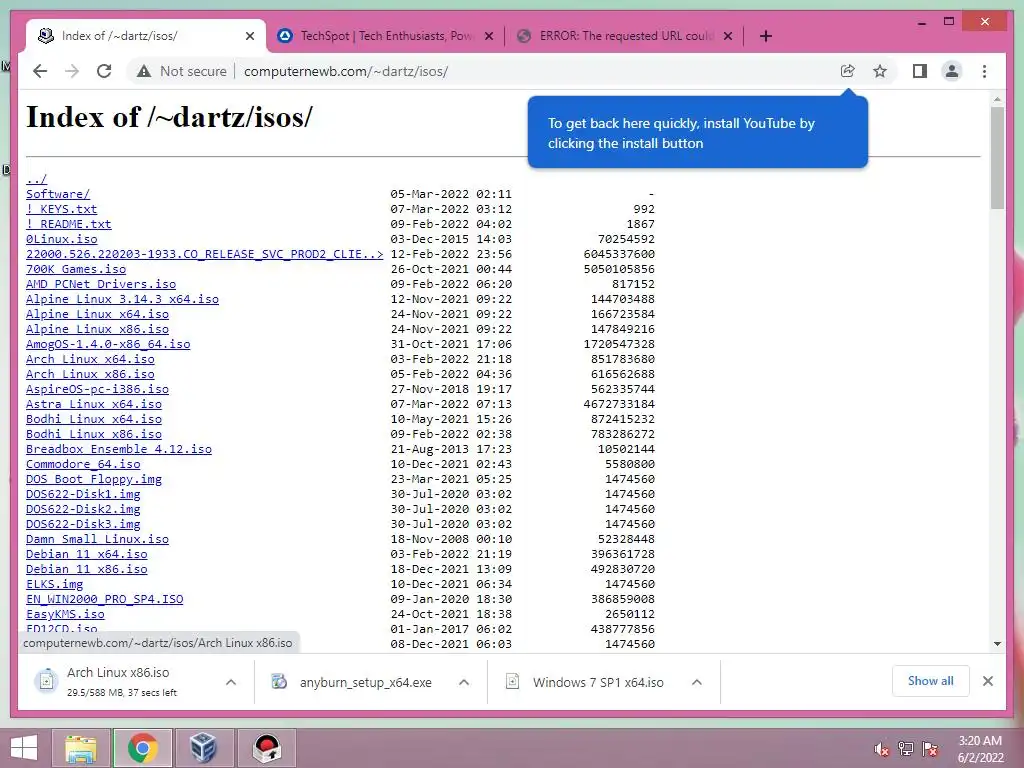Download DOS622-Disk2.img
The height and width of the screenshot is (768, 1024).
(x=83, y=509)
